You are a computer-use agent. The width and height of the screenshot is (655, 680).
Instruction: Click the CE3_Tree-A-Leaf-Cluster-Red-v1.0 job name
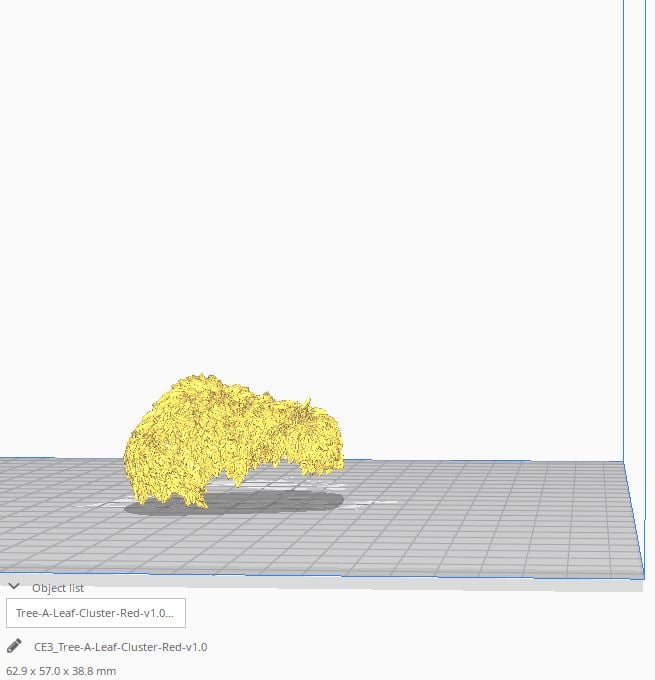click(121, 647)
